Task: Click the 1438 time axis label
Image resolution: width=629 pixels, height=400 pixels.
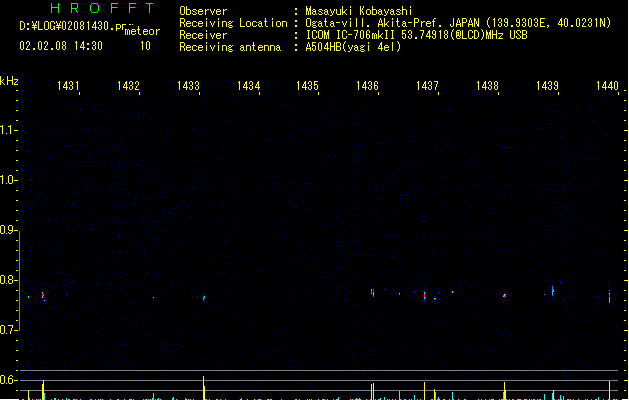Action: click(487, 86)
